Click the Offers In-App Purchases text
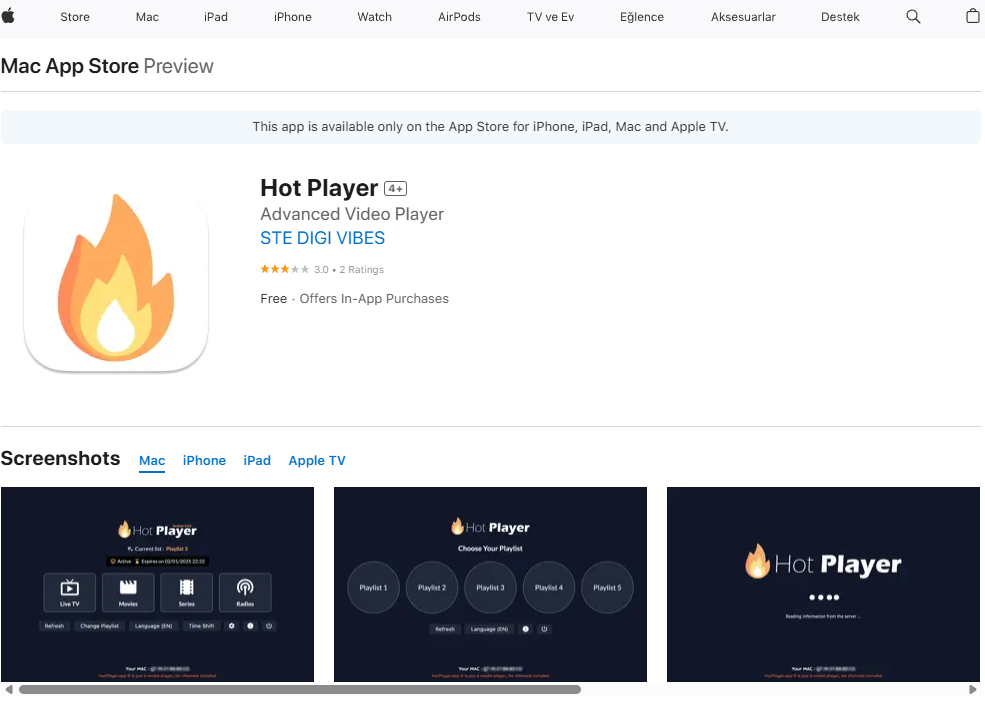The image size is (985, 703). pos(374,299)
